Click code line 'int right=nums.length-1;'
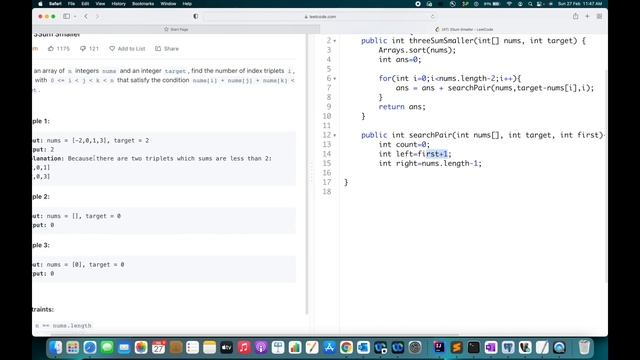This screenshot has height=360, width=640. (430, 163)
